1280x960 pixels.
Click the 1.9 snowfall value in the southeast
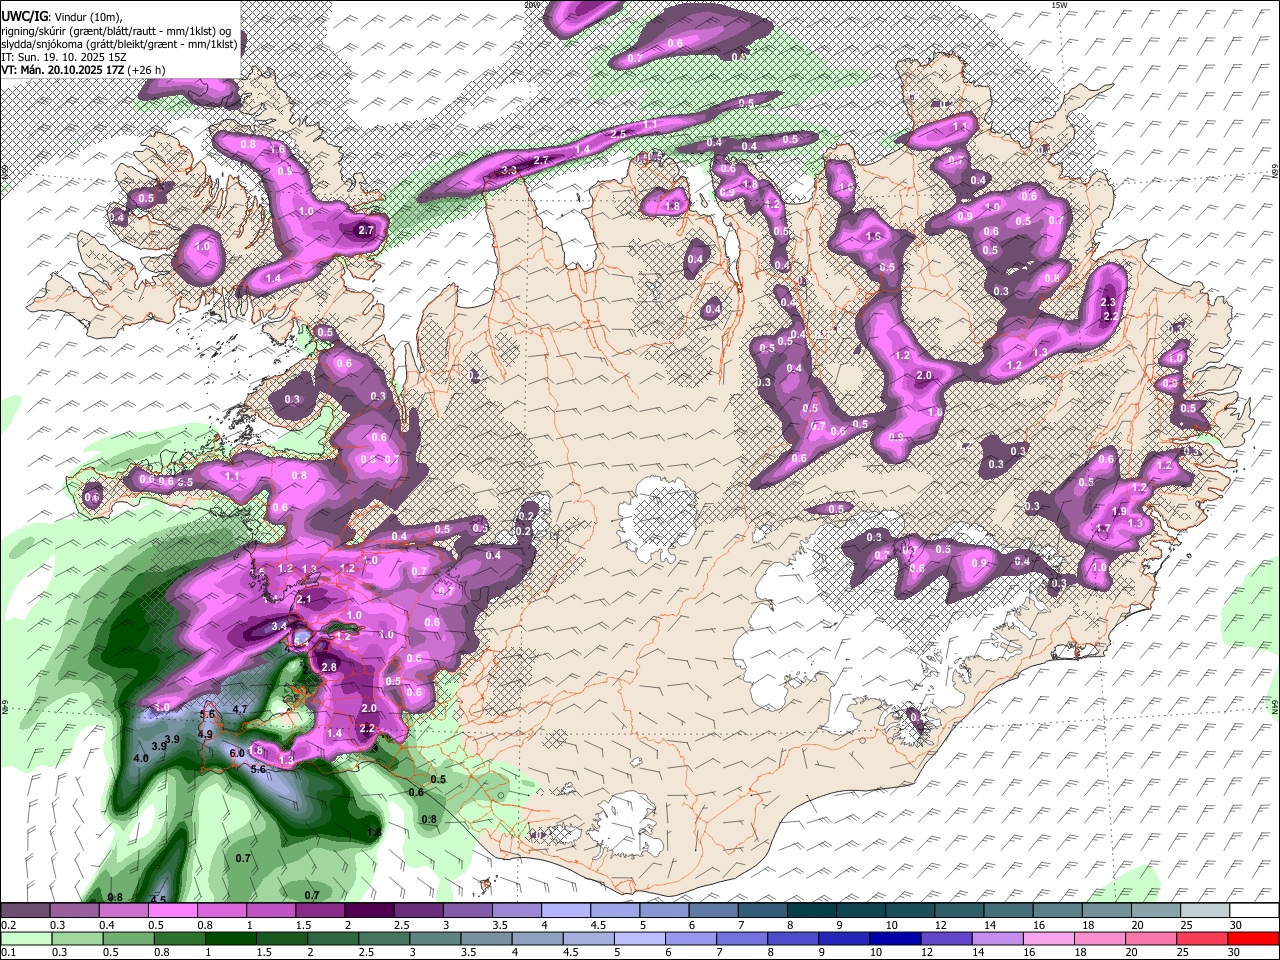(1120, 511)
